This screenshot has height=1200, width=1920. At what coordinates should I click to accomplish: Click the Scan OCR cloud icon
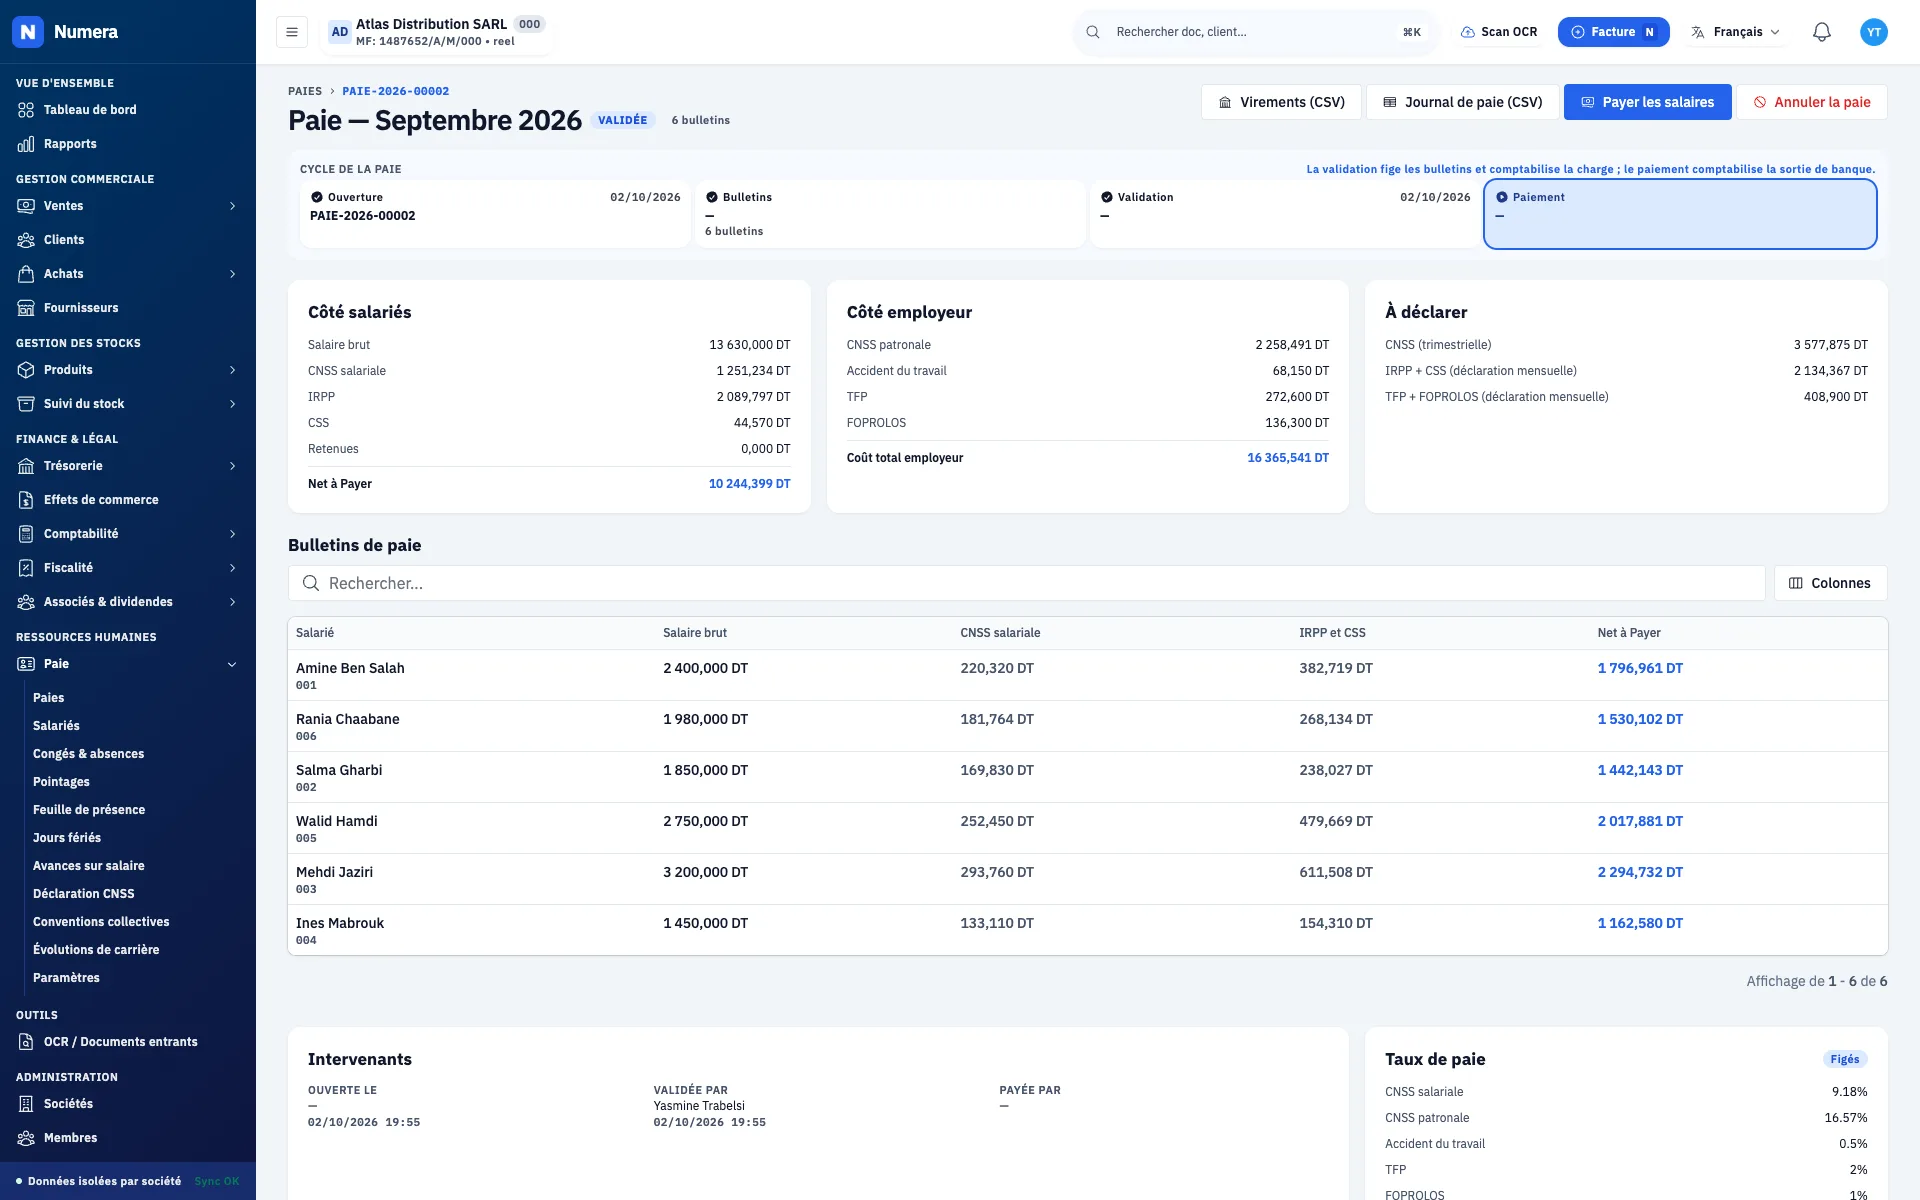[1468, 32]
